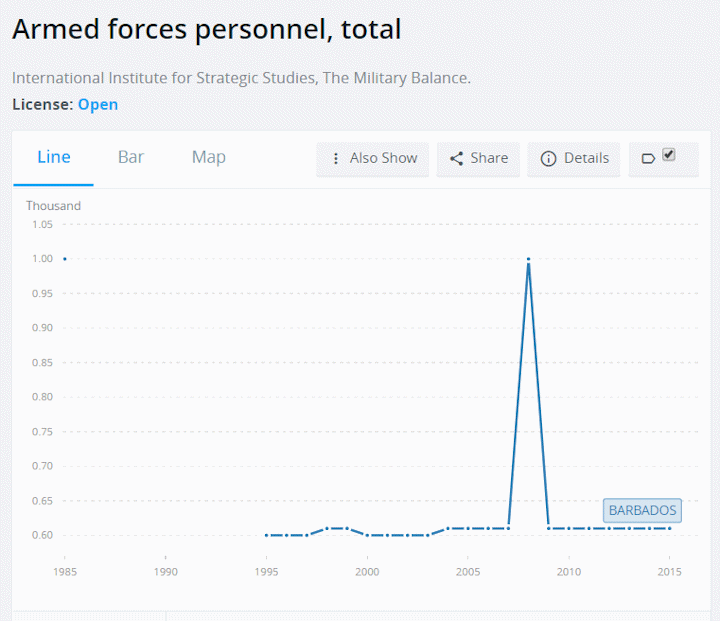720x621 pixels.
Task: Switch to the Map tab
Action: 209,157
